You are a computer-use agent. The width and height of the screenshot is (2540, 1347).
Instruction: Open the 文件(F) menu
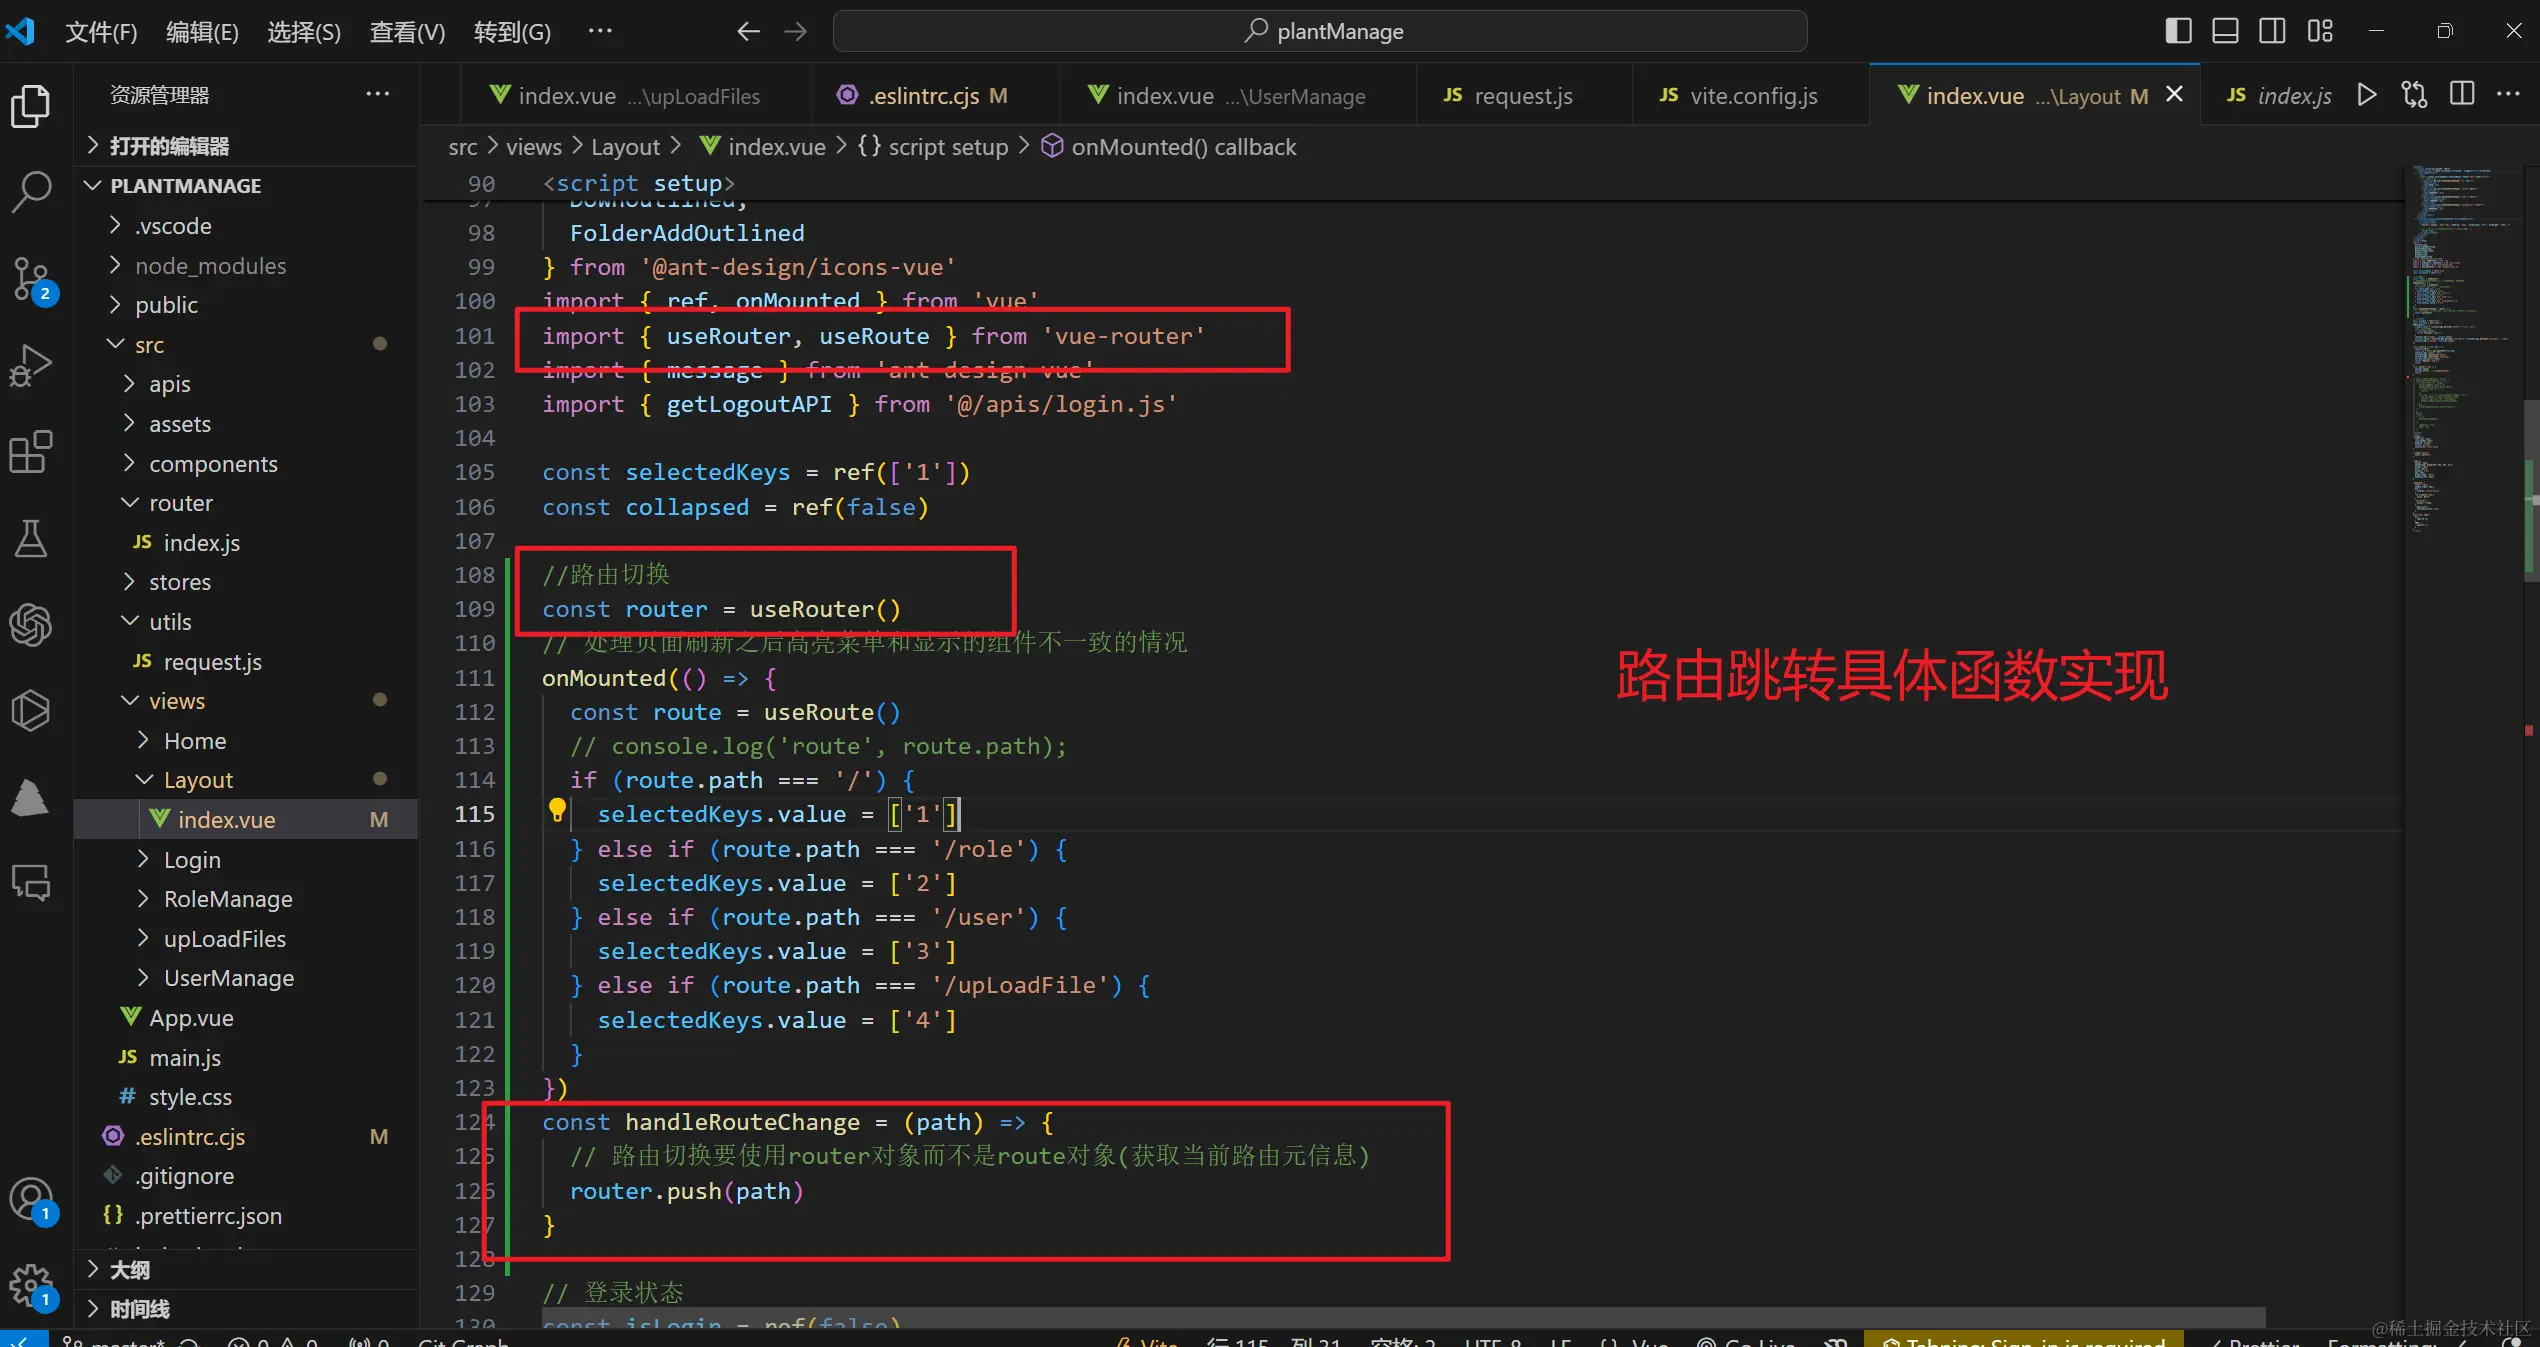pyautogui.click(x=101, y=32)
